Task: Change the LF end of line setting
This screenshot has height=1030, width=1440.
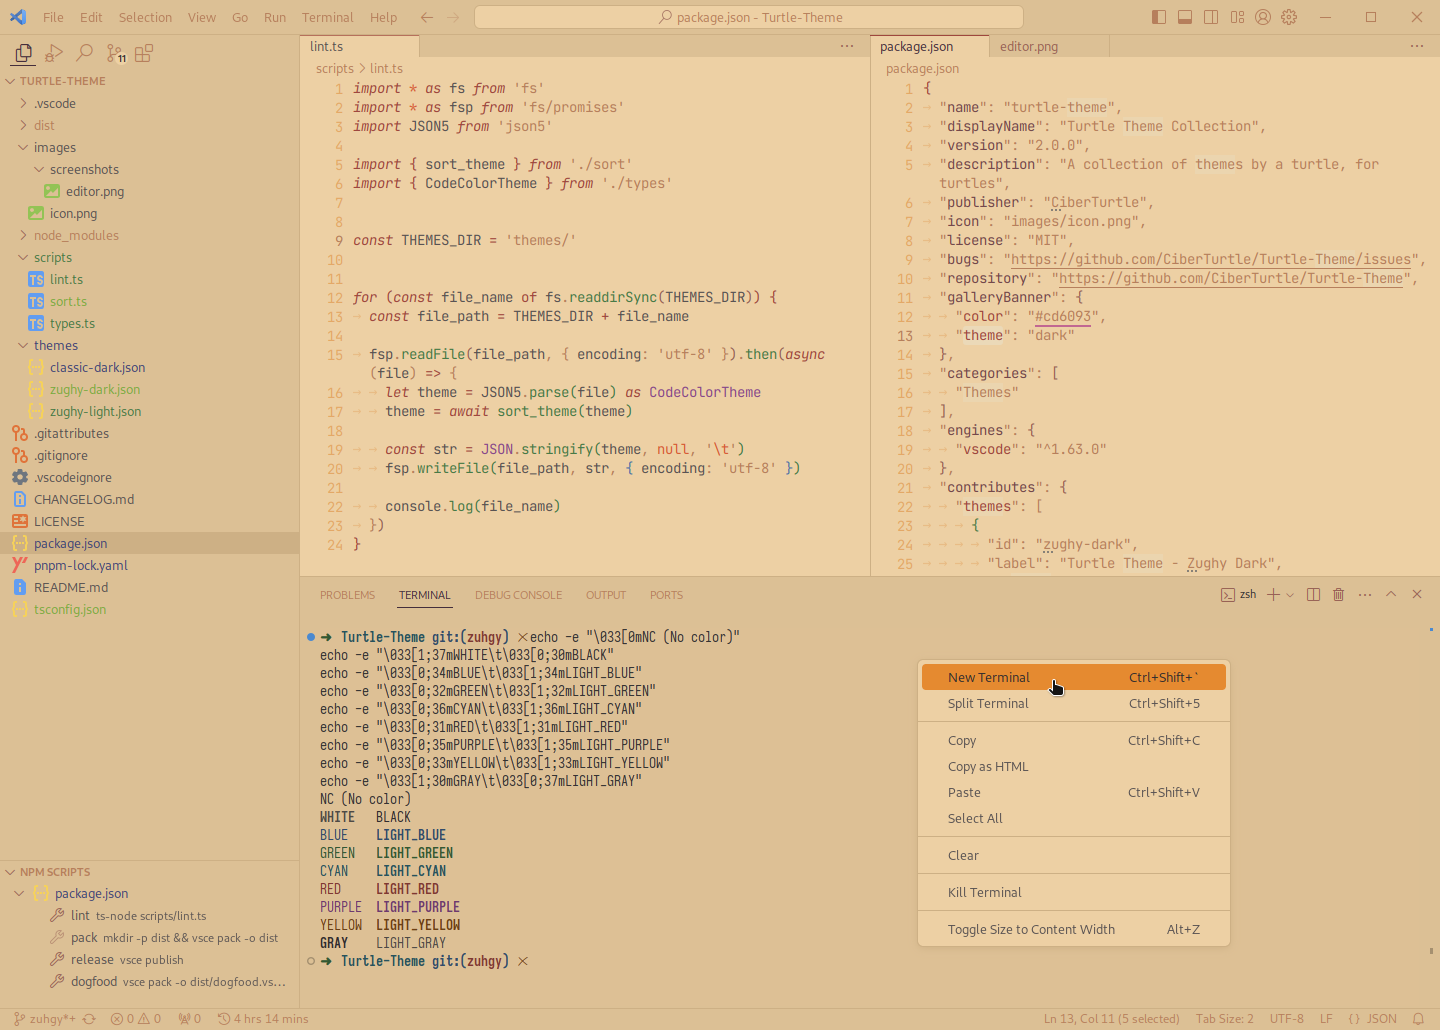Action: pyautogui.click(x=1326, y=1019)
